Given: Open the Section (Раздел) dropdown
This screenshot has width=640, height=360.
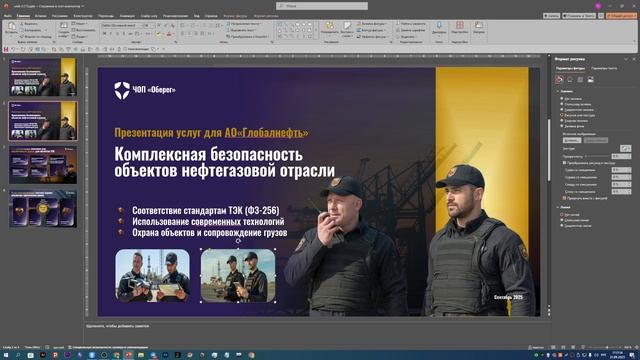Looking at the screenshot, I should (x=81, y=36).
